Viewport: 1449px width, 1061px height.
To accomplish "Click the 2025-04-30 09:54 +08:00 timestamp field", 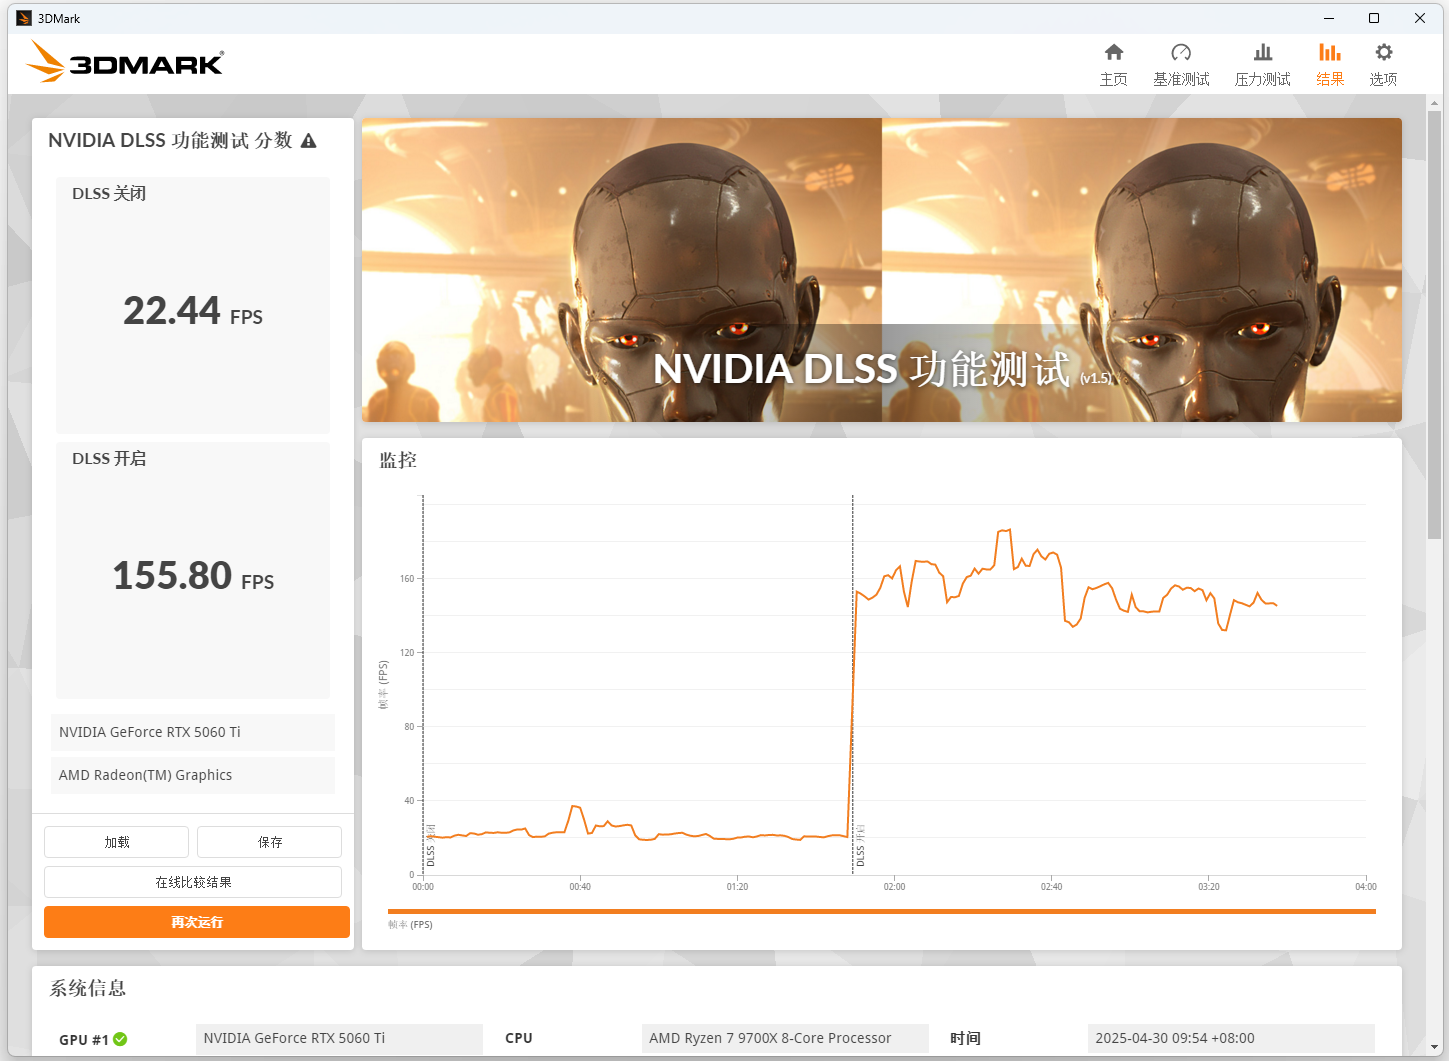I will (1231, 1039).
